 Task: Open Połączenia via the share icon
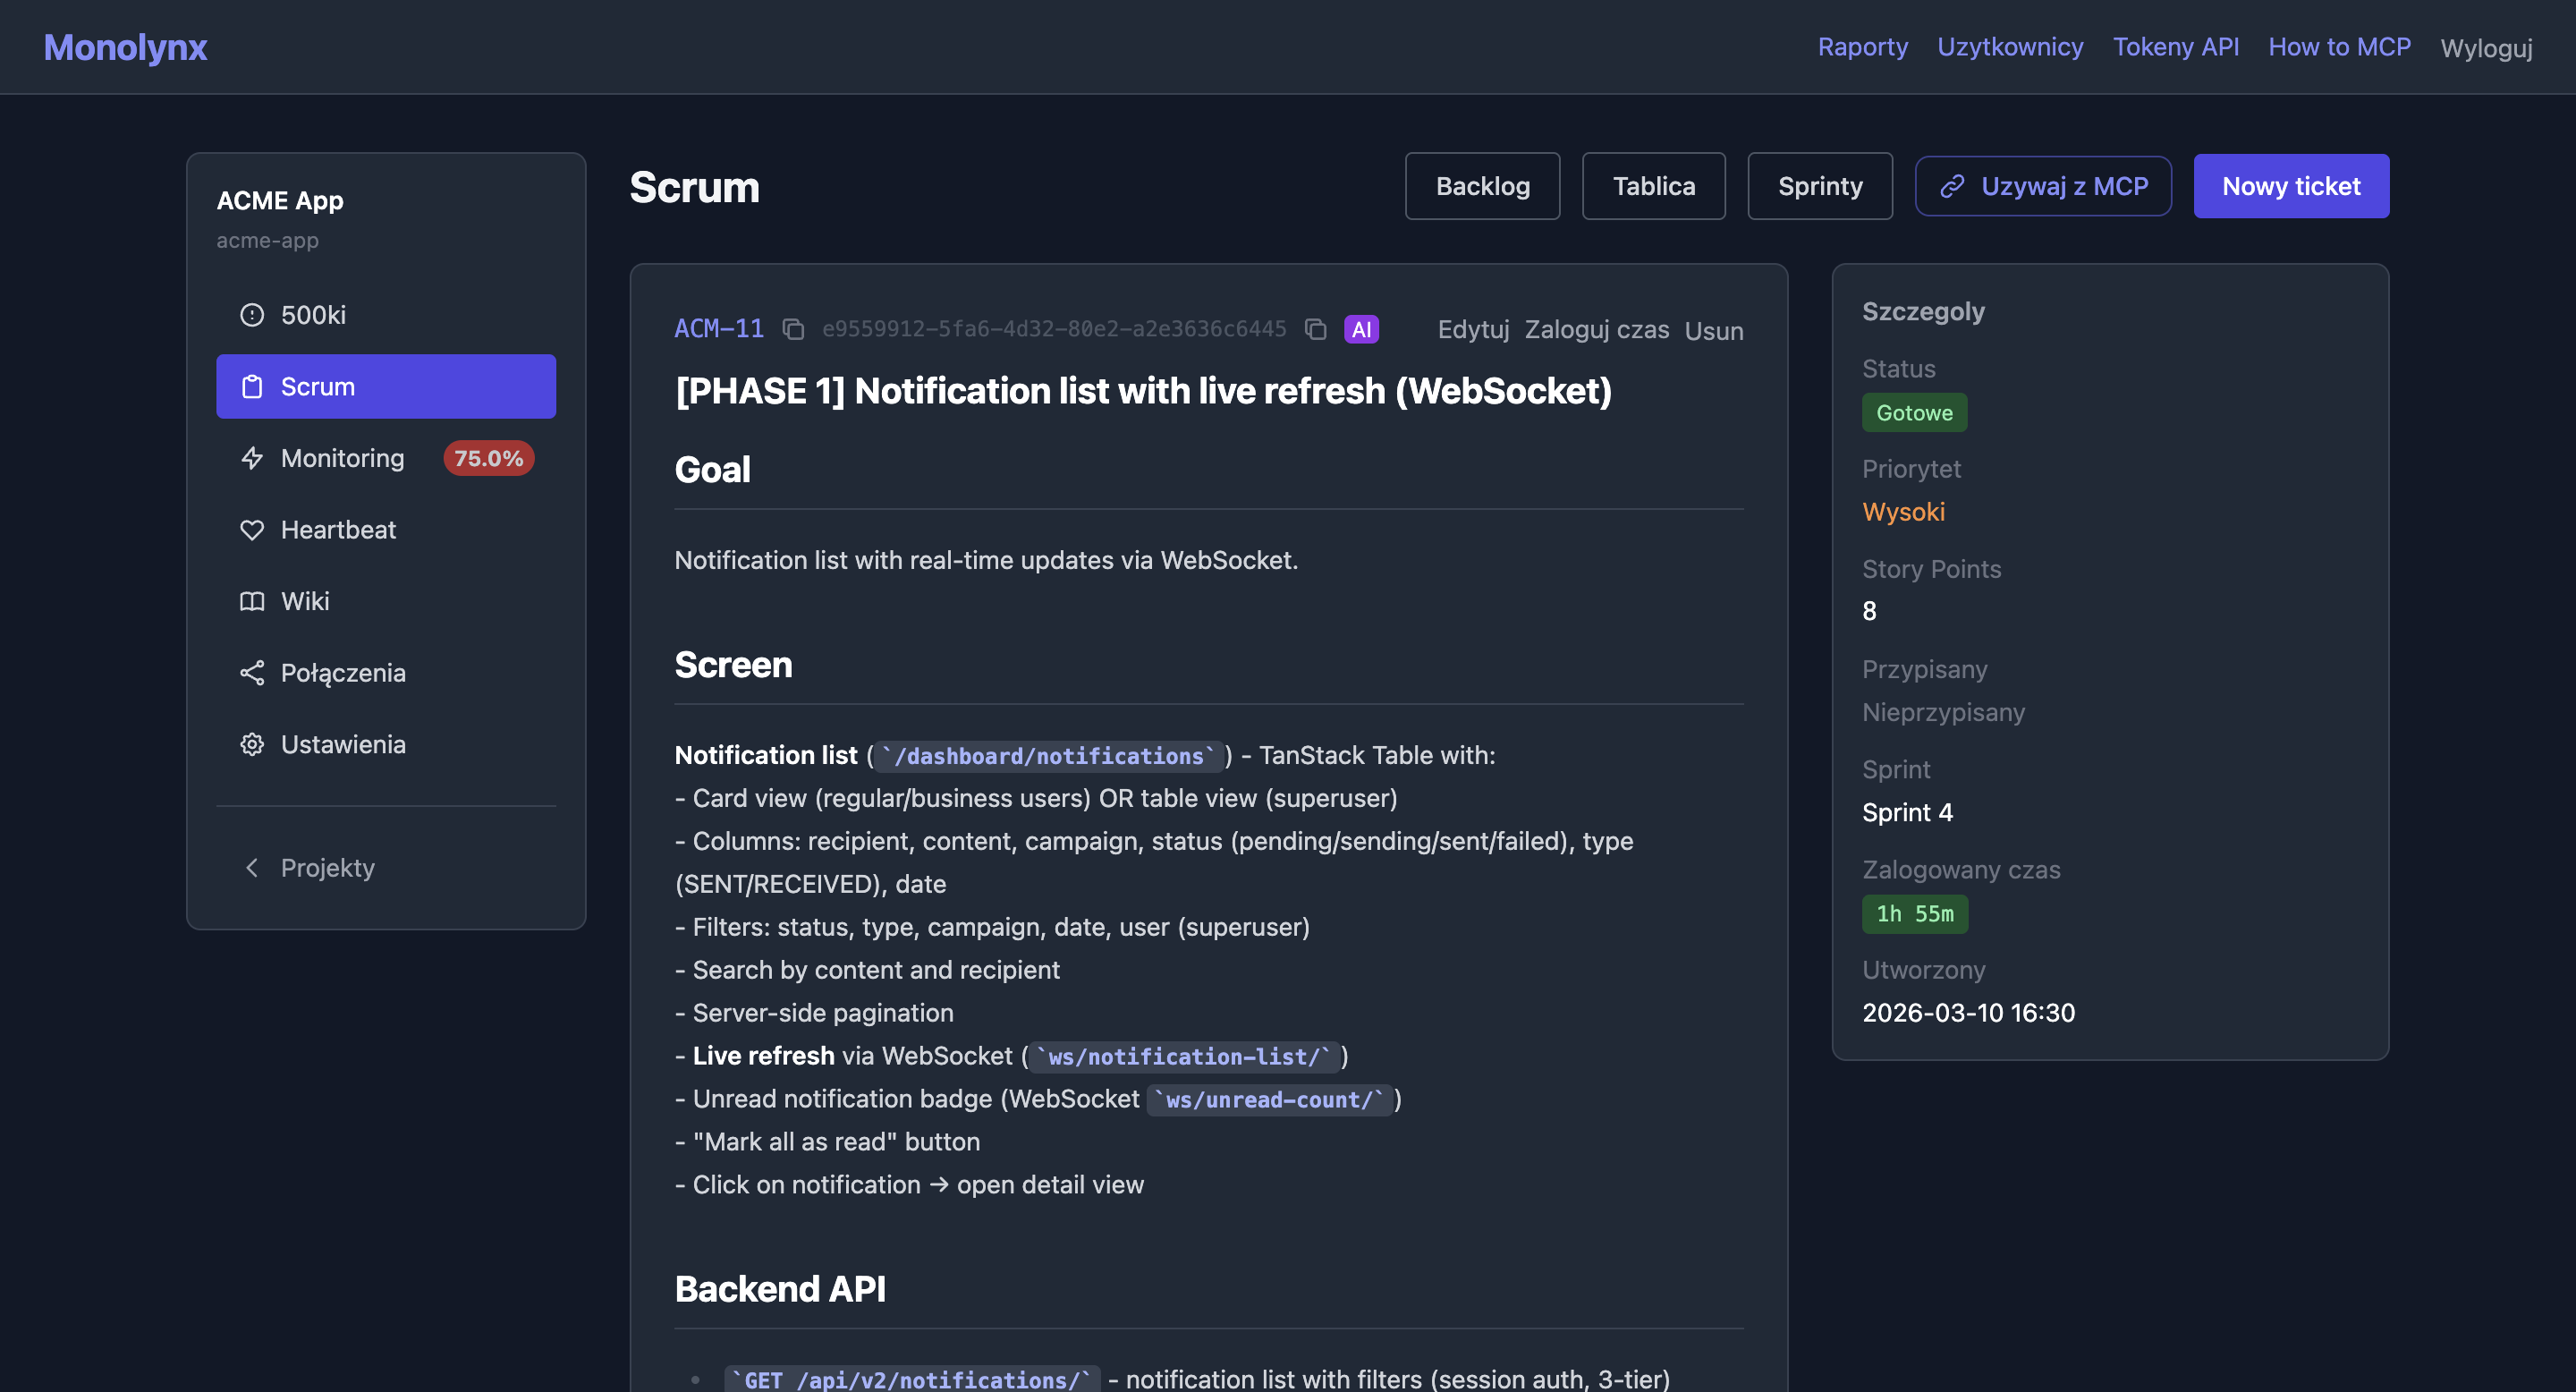252,672
